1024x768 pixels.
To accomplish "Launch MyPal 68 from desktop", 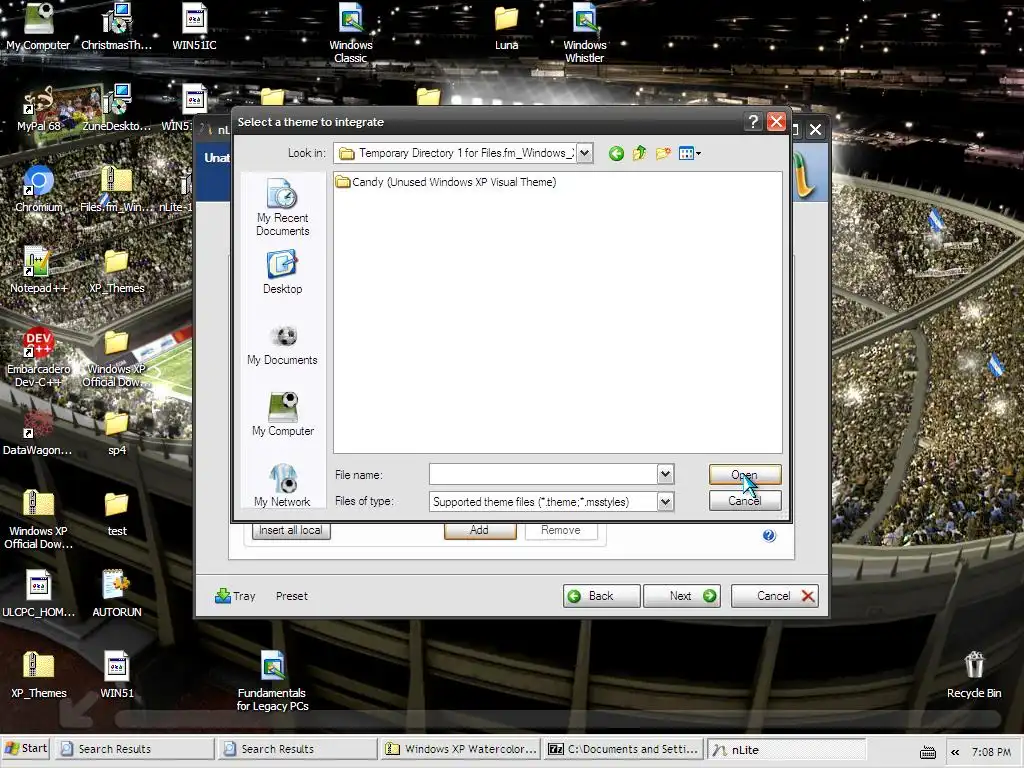I will tap(38, 108).
